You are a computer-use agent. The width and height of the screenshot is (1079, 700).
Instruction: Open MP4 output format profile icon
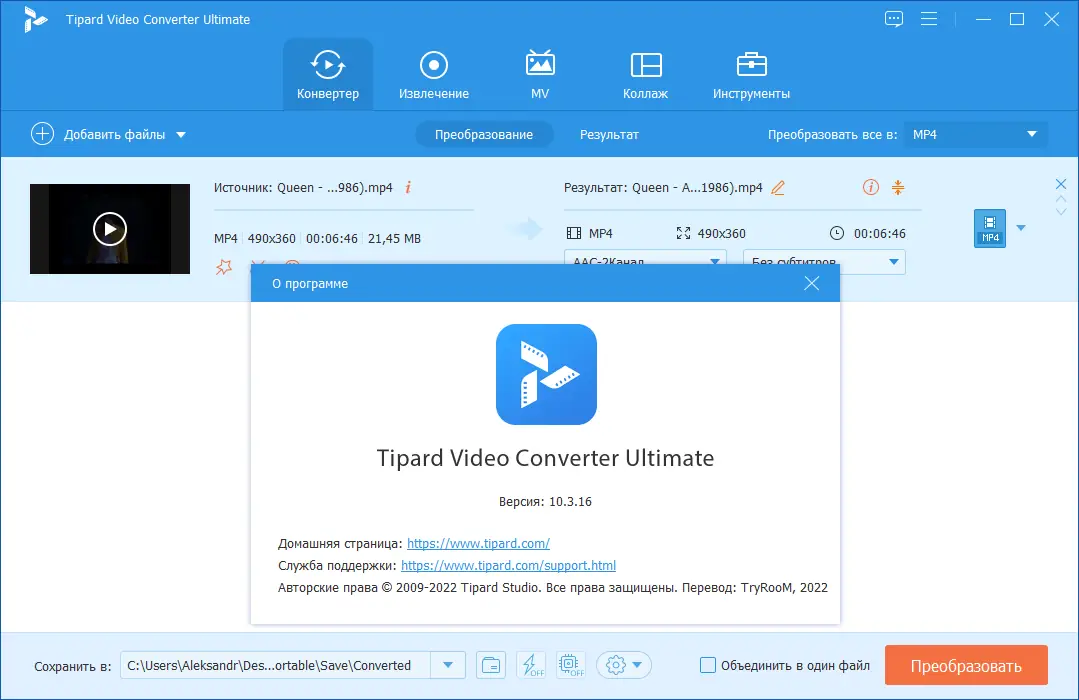990,229
